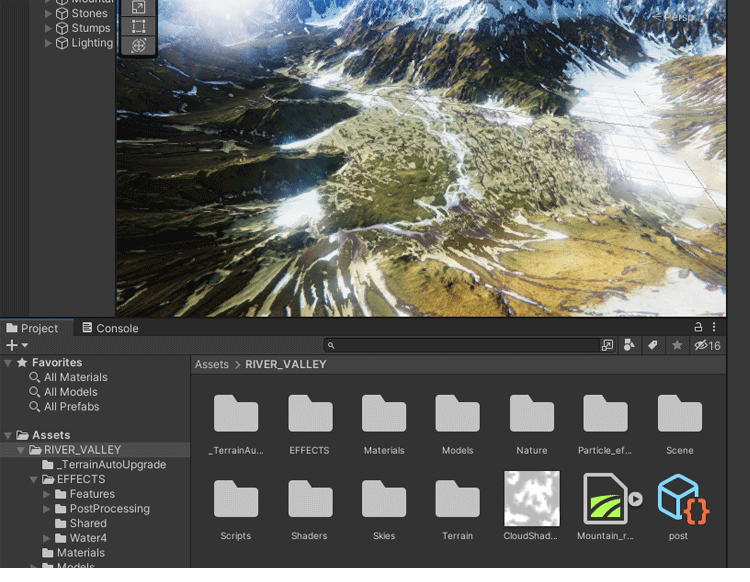Click the favorites star icon in Project toolbar
Viewport: 750px width, 582px height.
(x=677, y=345)
